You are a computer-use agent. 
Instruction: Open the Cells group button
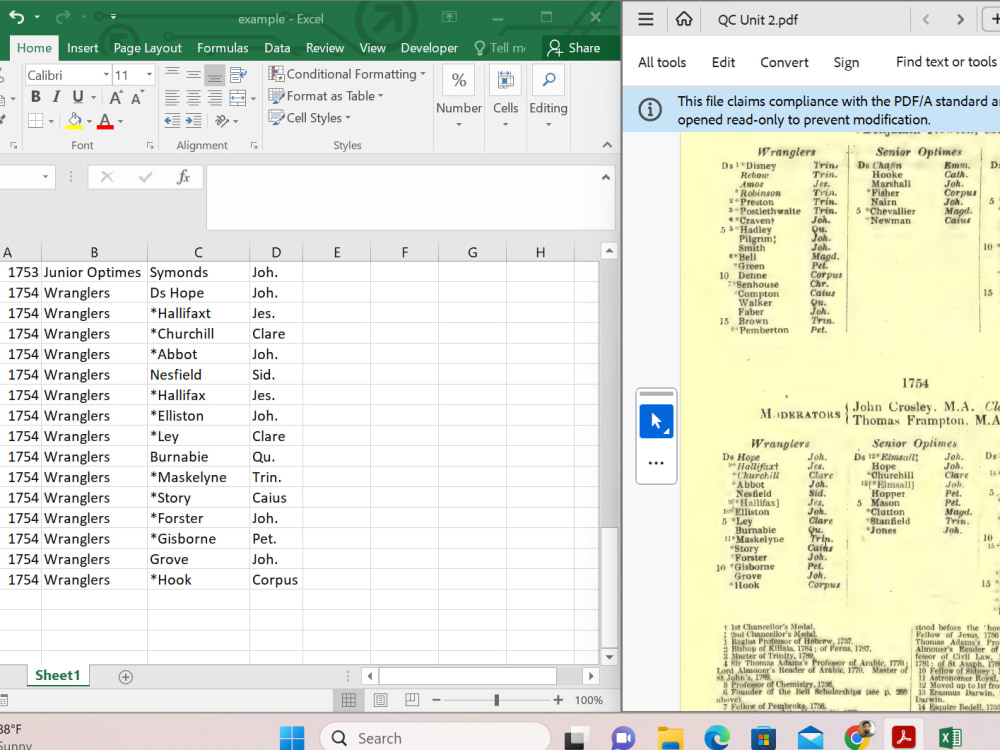pos(505,96)
